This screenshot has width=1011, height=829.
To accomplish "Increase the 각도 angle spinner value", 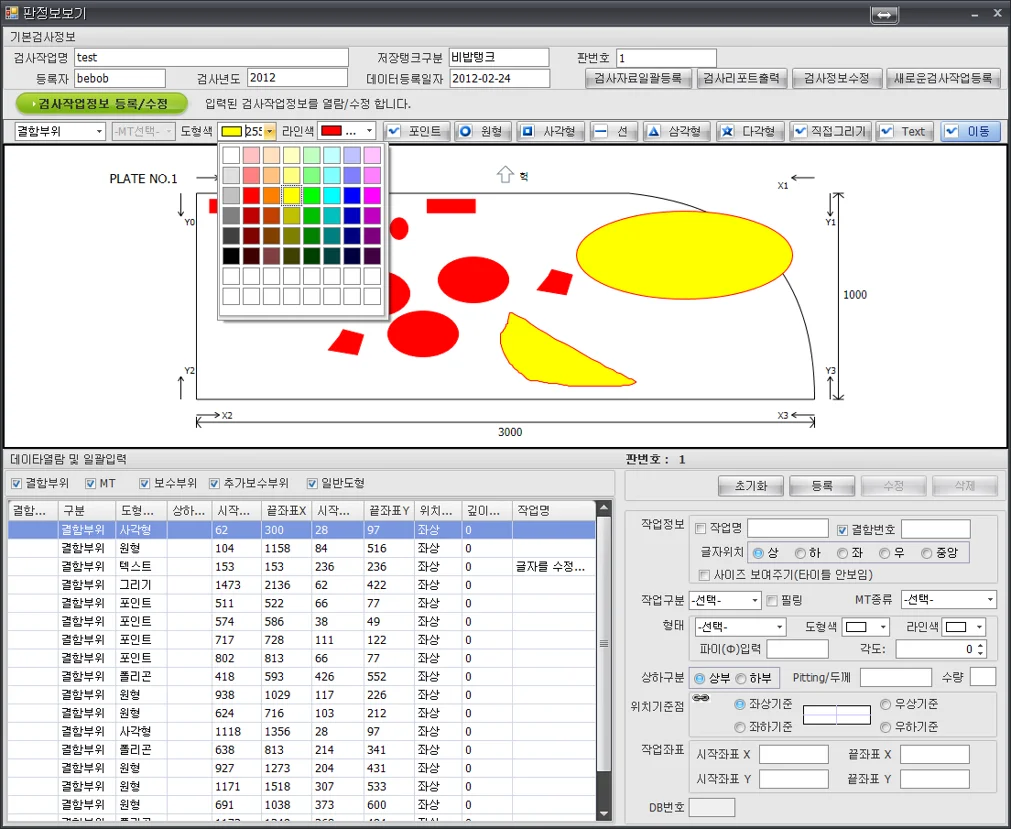I will (980, 645).
